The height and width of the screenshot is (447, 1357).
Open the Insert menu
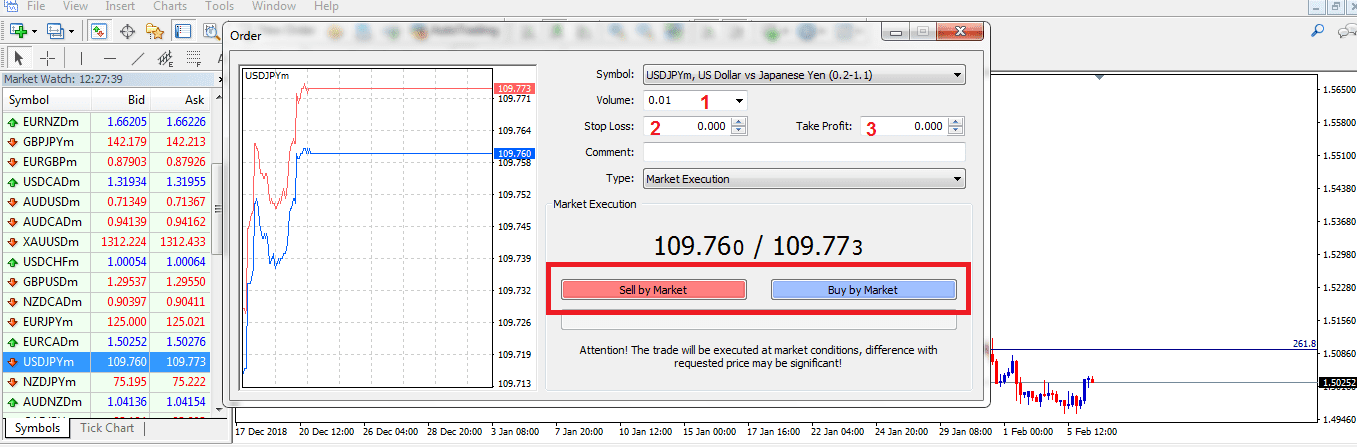121,6
